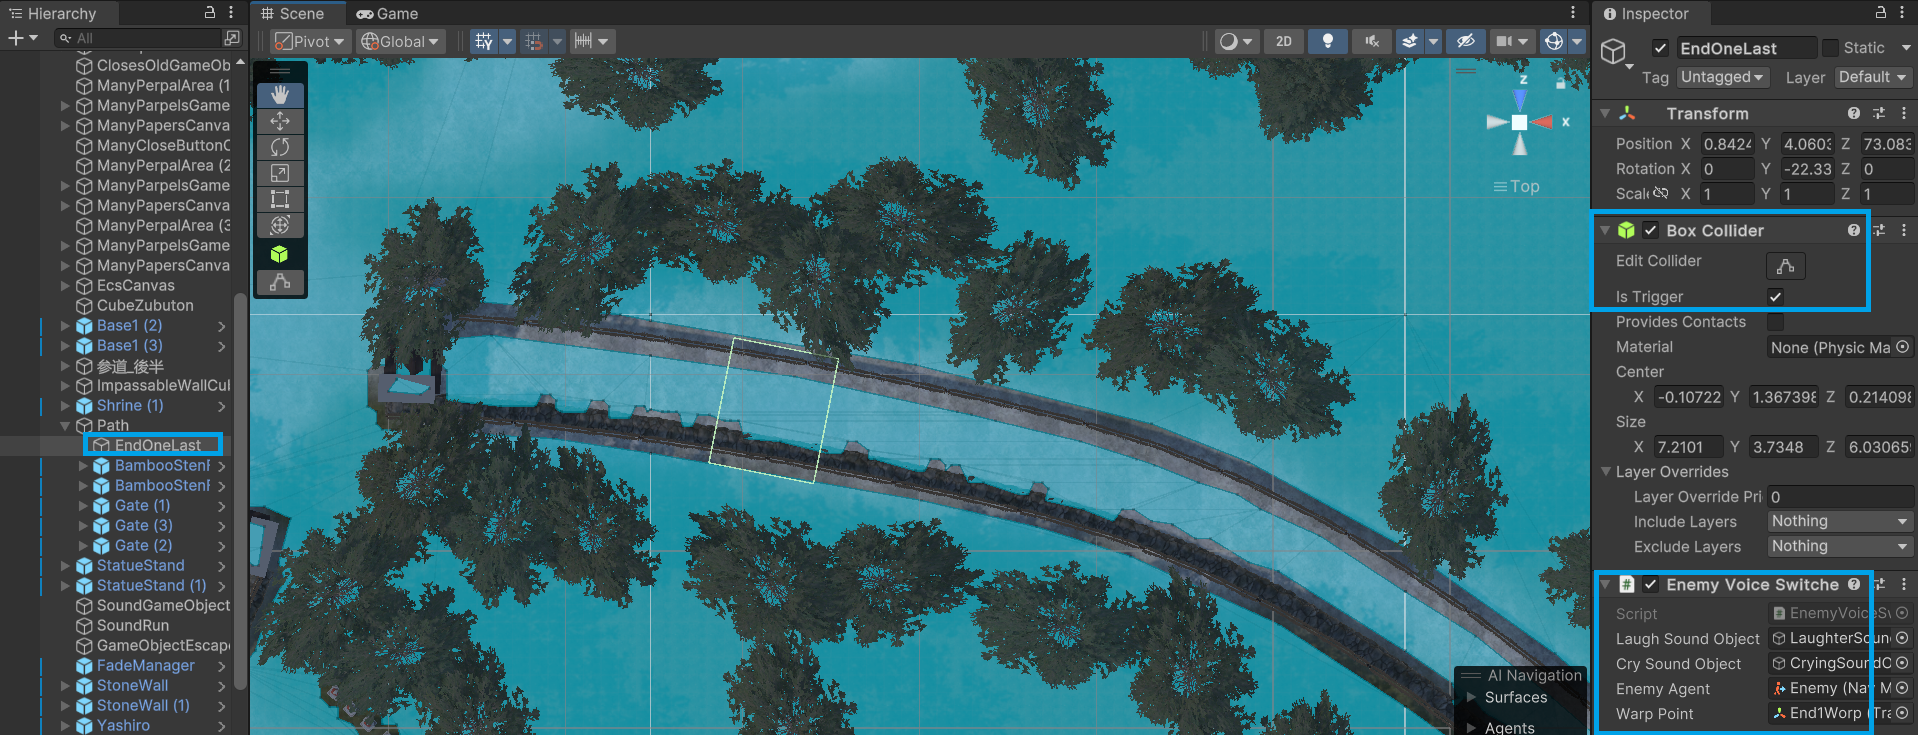Tick the Provides Contacts checkbox

pos(1775,322)
